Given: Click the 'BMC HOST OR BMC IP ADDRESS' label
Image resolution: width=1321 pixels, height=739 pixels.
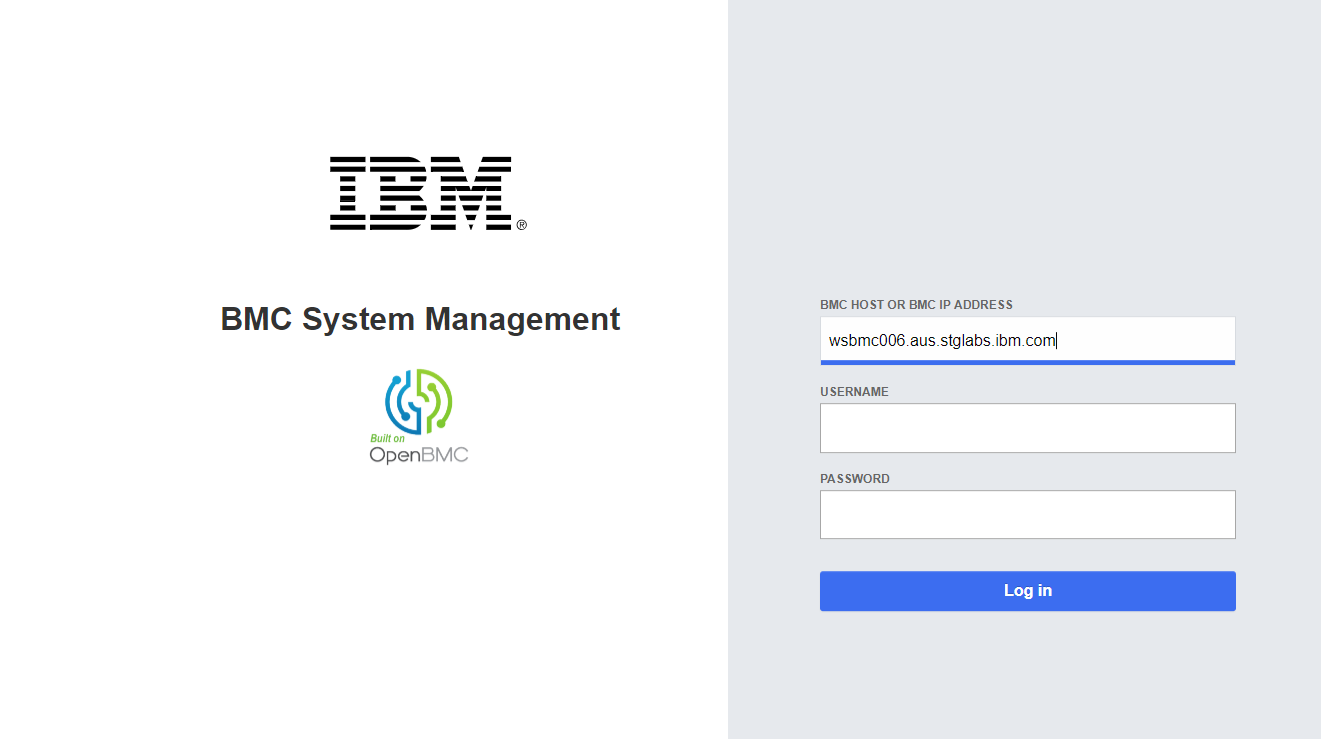Looking at the screenshot, I should pos(916,305).
